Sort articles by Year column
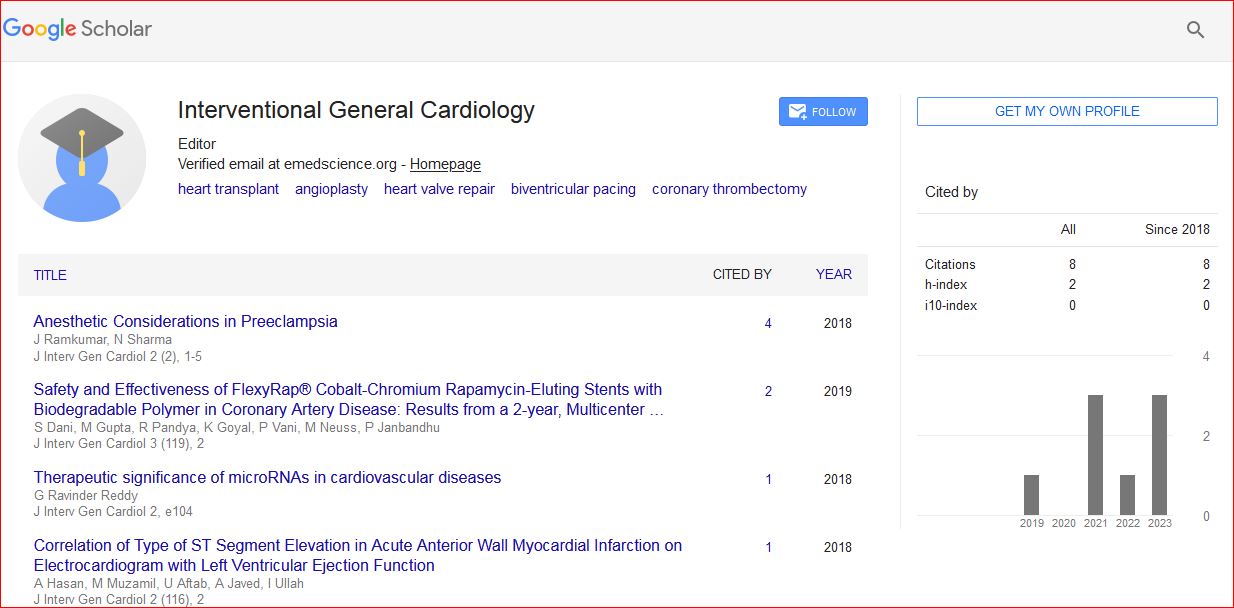 [x=833, y=274]
